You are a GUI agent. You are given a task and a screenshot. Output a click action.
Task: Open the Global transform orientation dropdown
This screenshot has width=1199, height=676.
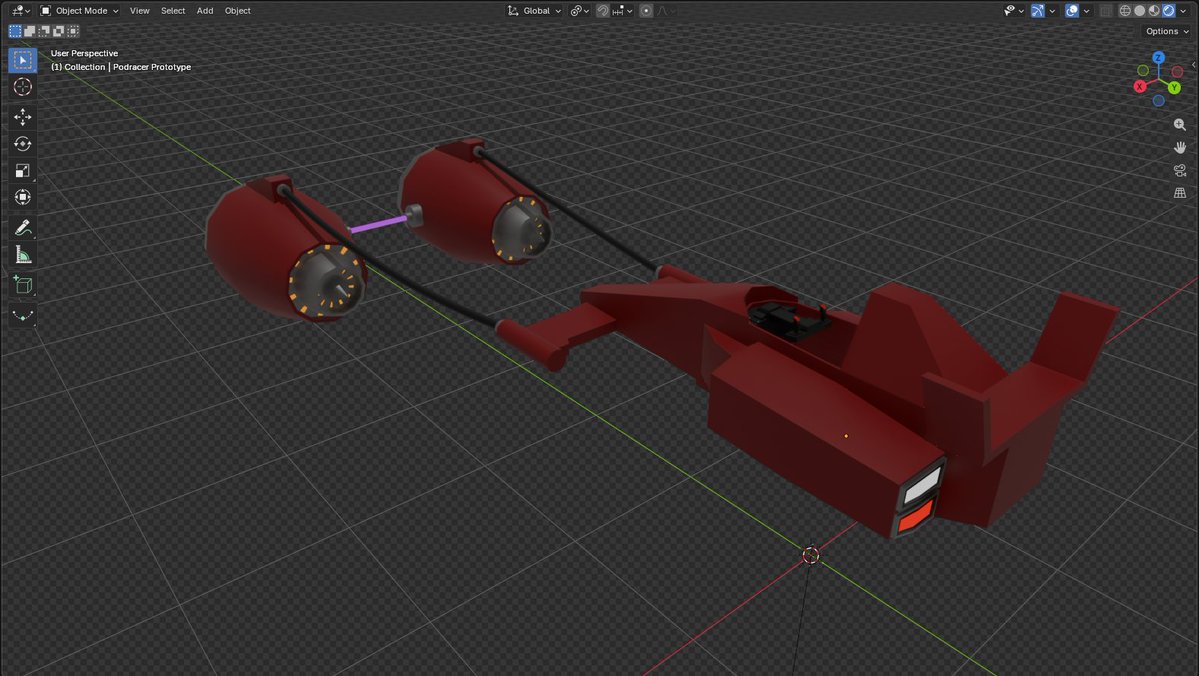coord(535,11)
